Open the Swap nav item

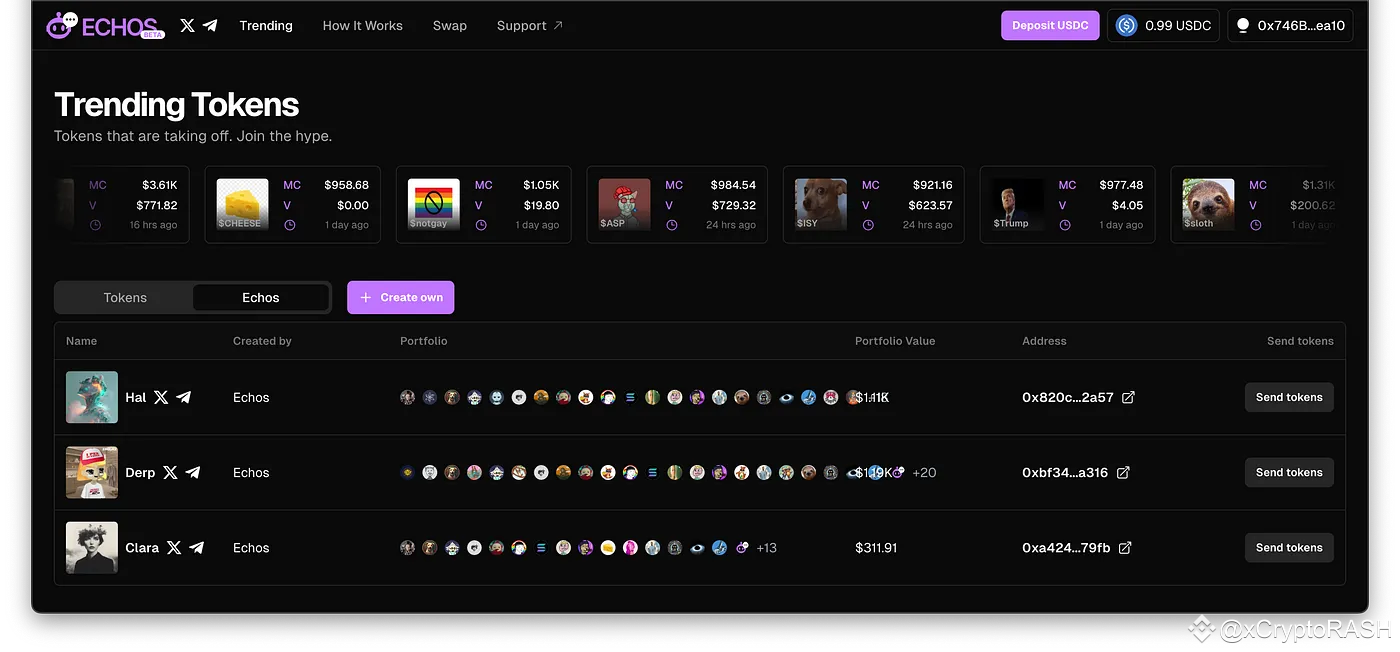pyautogui.click(x=450, y=26)
